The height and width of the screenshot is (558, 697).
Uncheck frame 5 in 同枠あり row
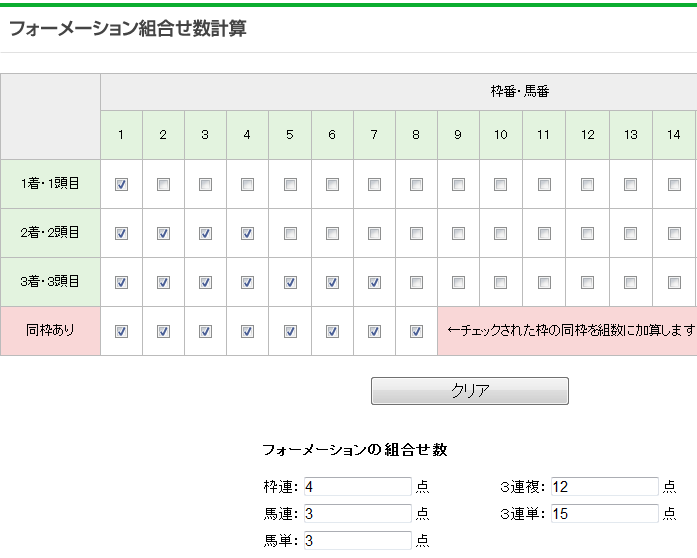(x=290, y=331)
